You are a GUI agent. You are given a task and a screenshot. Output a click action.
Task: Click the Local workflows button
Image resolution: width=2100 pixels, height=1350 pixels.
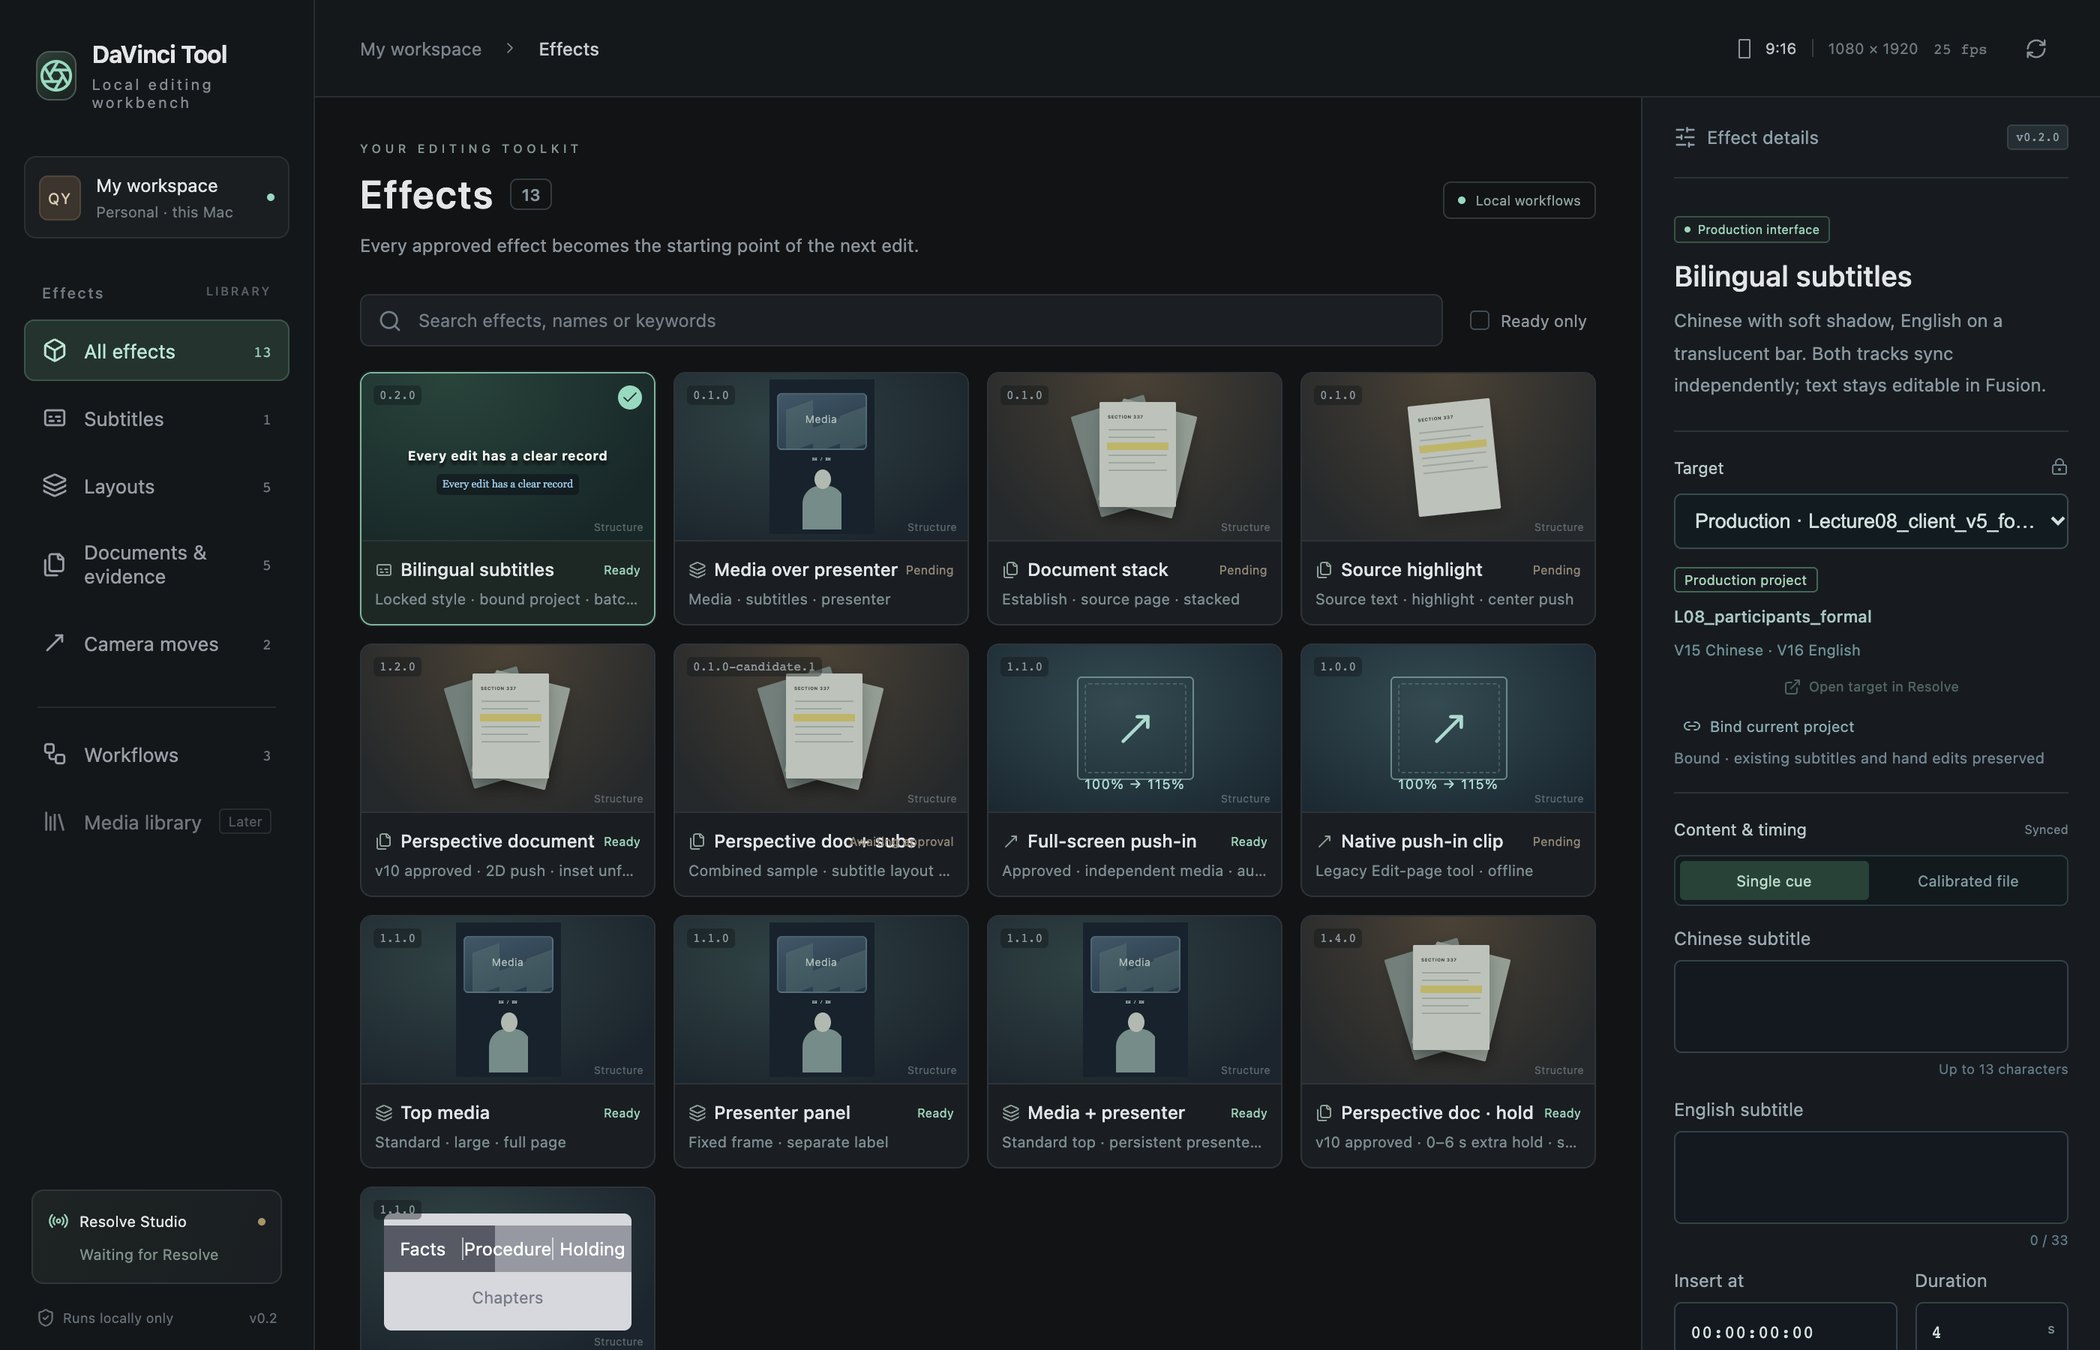click(1519, 200)
